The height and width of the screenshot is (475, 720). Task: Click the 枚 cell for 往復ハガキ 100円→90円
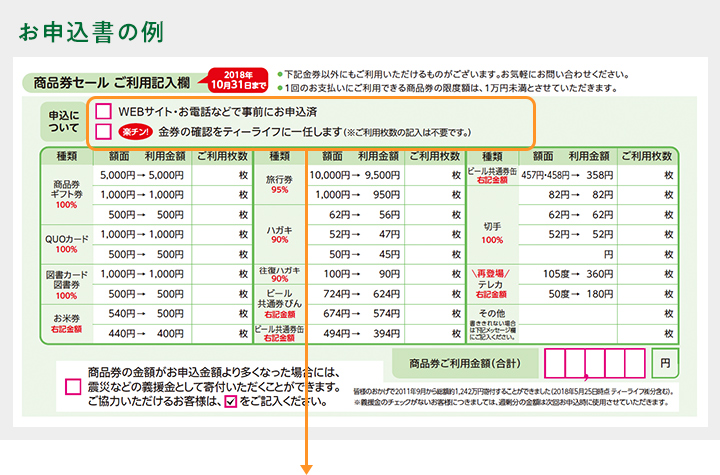point(435,274)
